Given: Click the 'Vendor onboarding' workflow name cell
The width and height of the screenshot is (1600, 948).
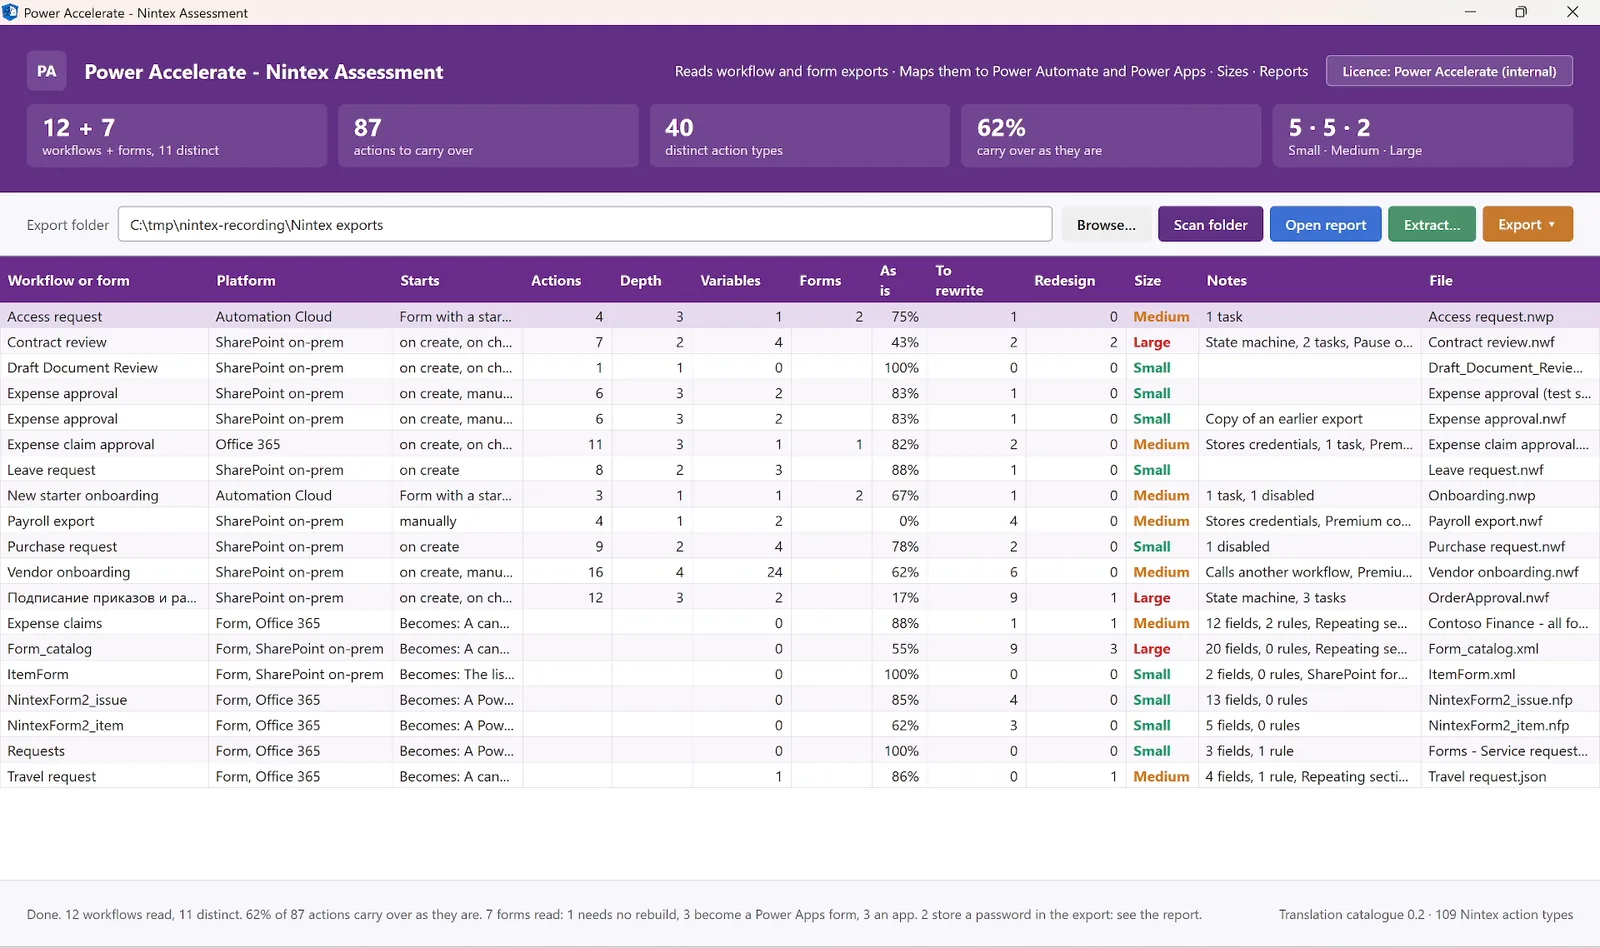Looking at the screenshot, I should [x=69, y=572].
